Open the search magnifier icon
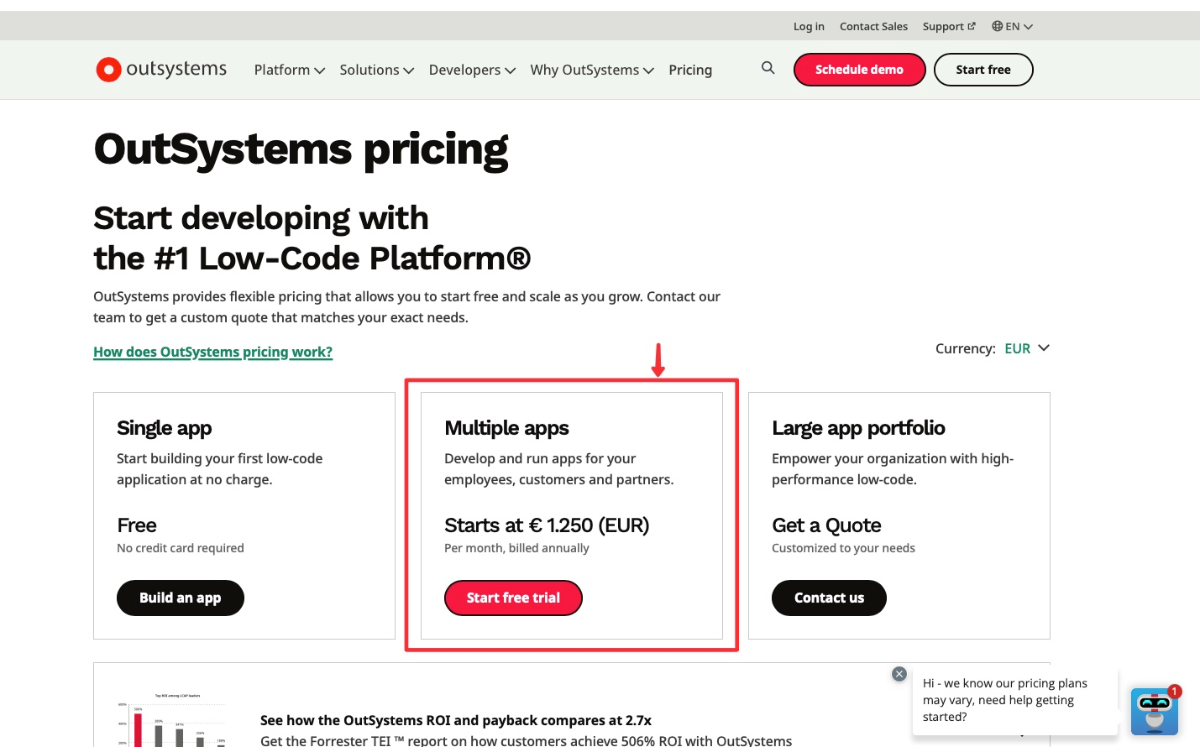Screen dimensions: 1200x747 click(768, 68)
